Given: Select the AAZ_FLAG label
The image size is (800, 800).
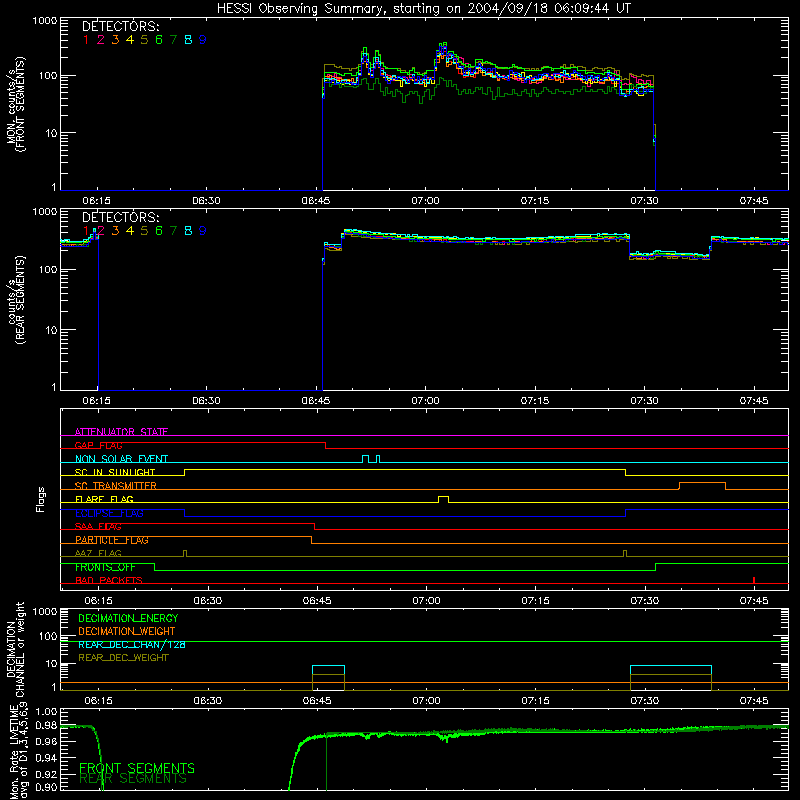Looking at the screenshot, I should [98, 553].
